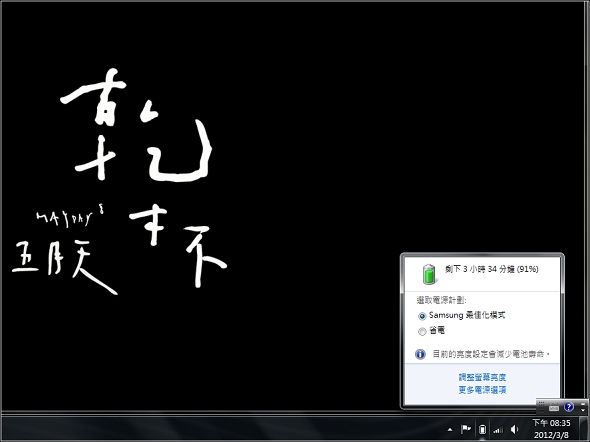Click the language bar keyboard icon
590x442 pixels.
pyautogui.click(x=554, y=407)
